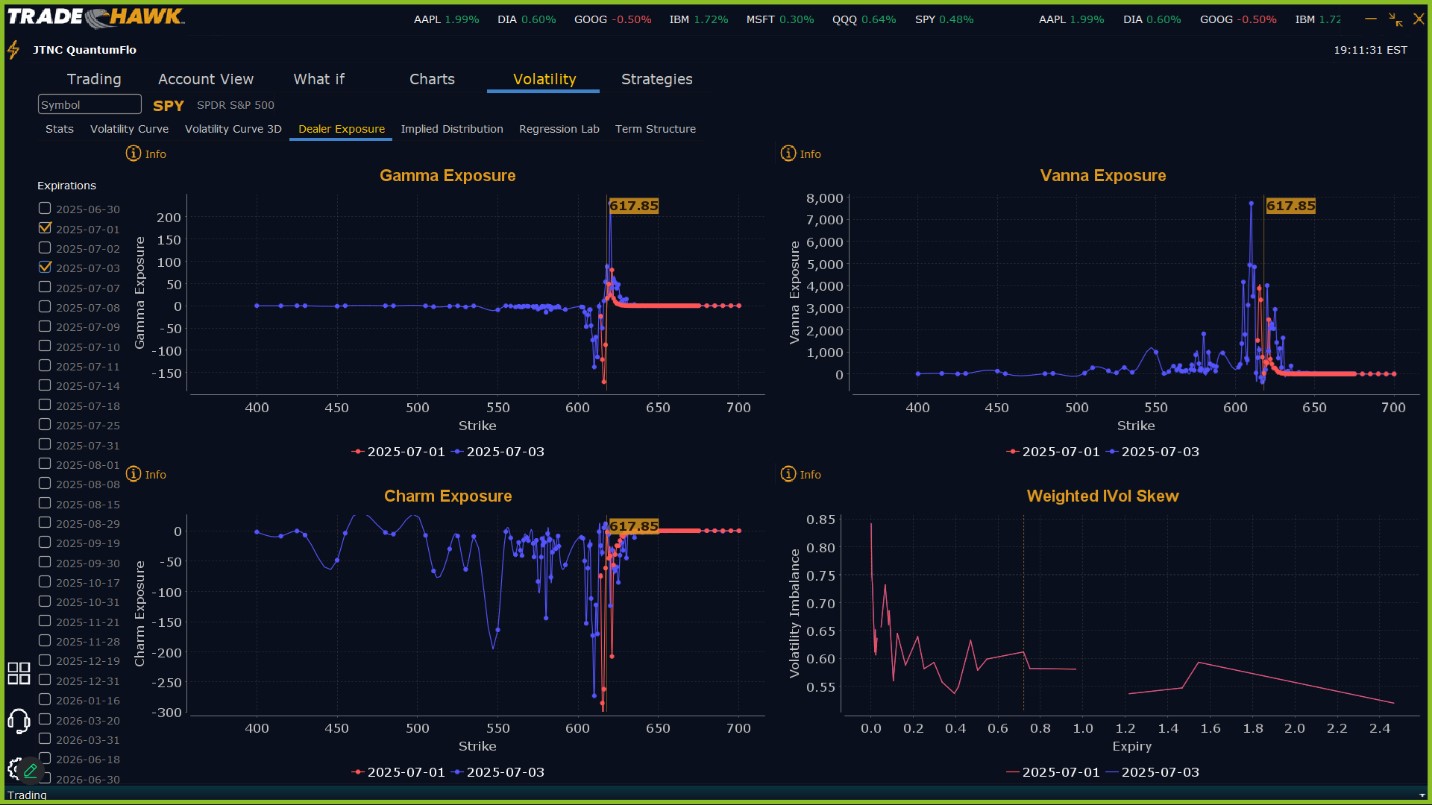Open the Stats sub-tab
This screenshot has height=805, width=1432.
[x=59, y=129]
